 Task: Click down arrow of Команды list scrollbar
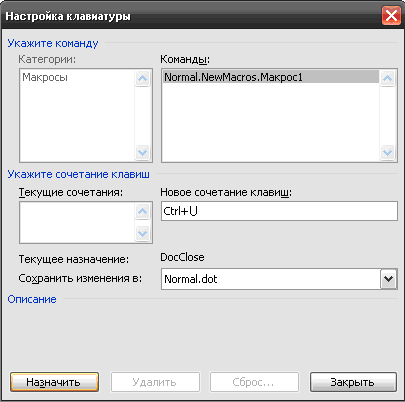point(387,153)
